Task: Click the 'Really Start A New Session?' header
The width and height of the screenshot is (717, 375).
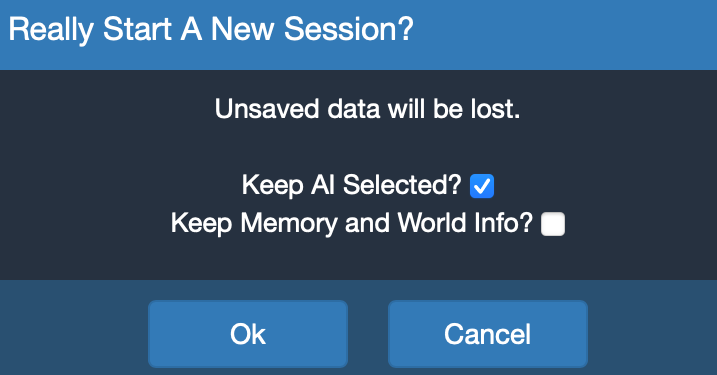Action: tap(211, 30)
